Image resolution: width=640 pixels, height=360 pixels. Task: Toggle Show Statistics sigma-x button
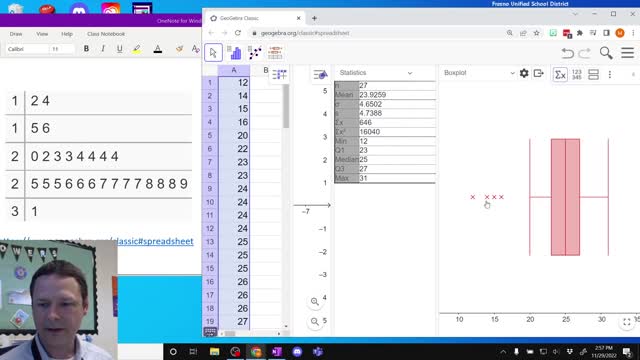pos(560,74)
